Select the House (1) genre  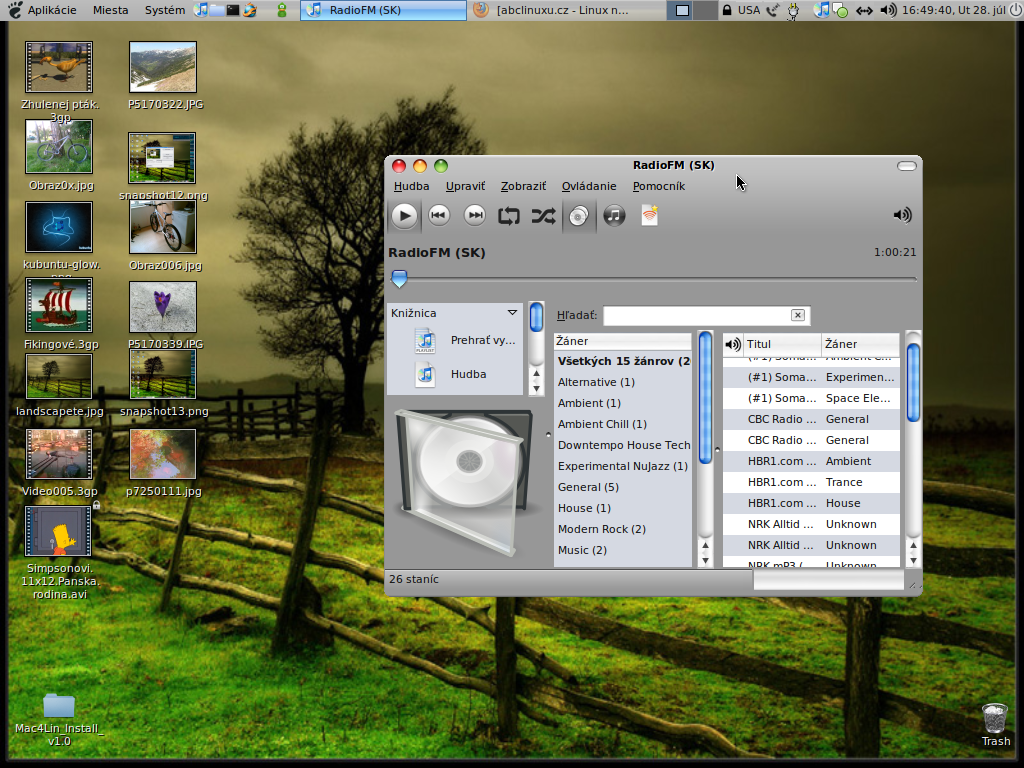tap(622, 507)
